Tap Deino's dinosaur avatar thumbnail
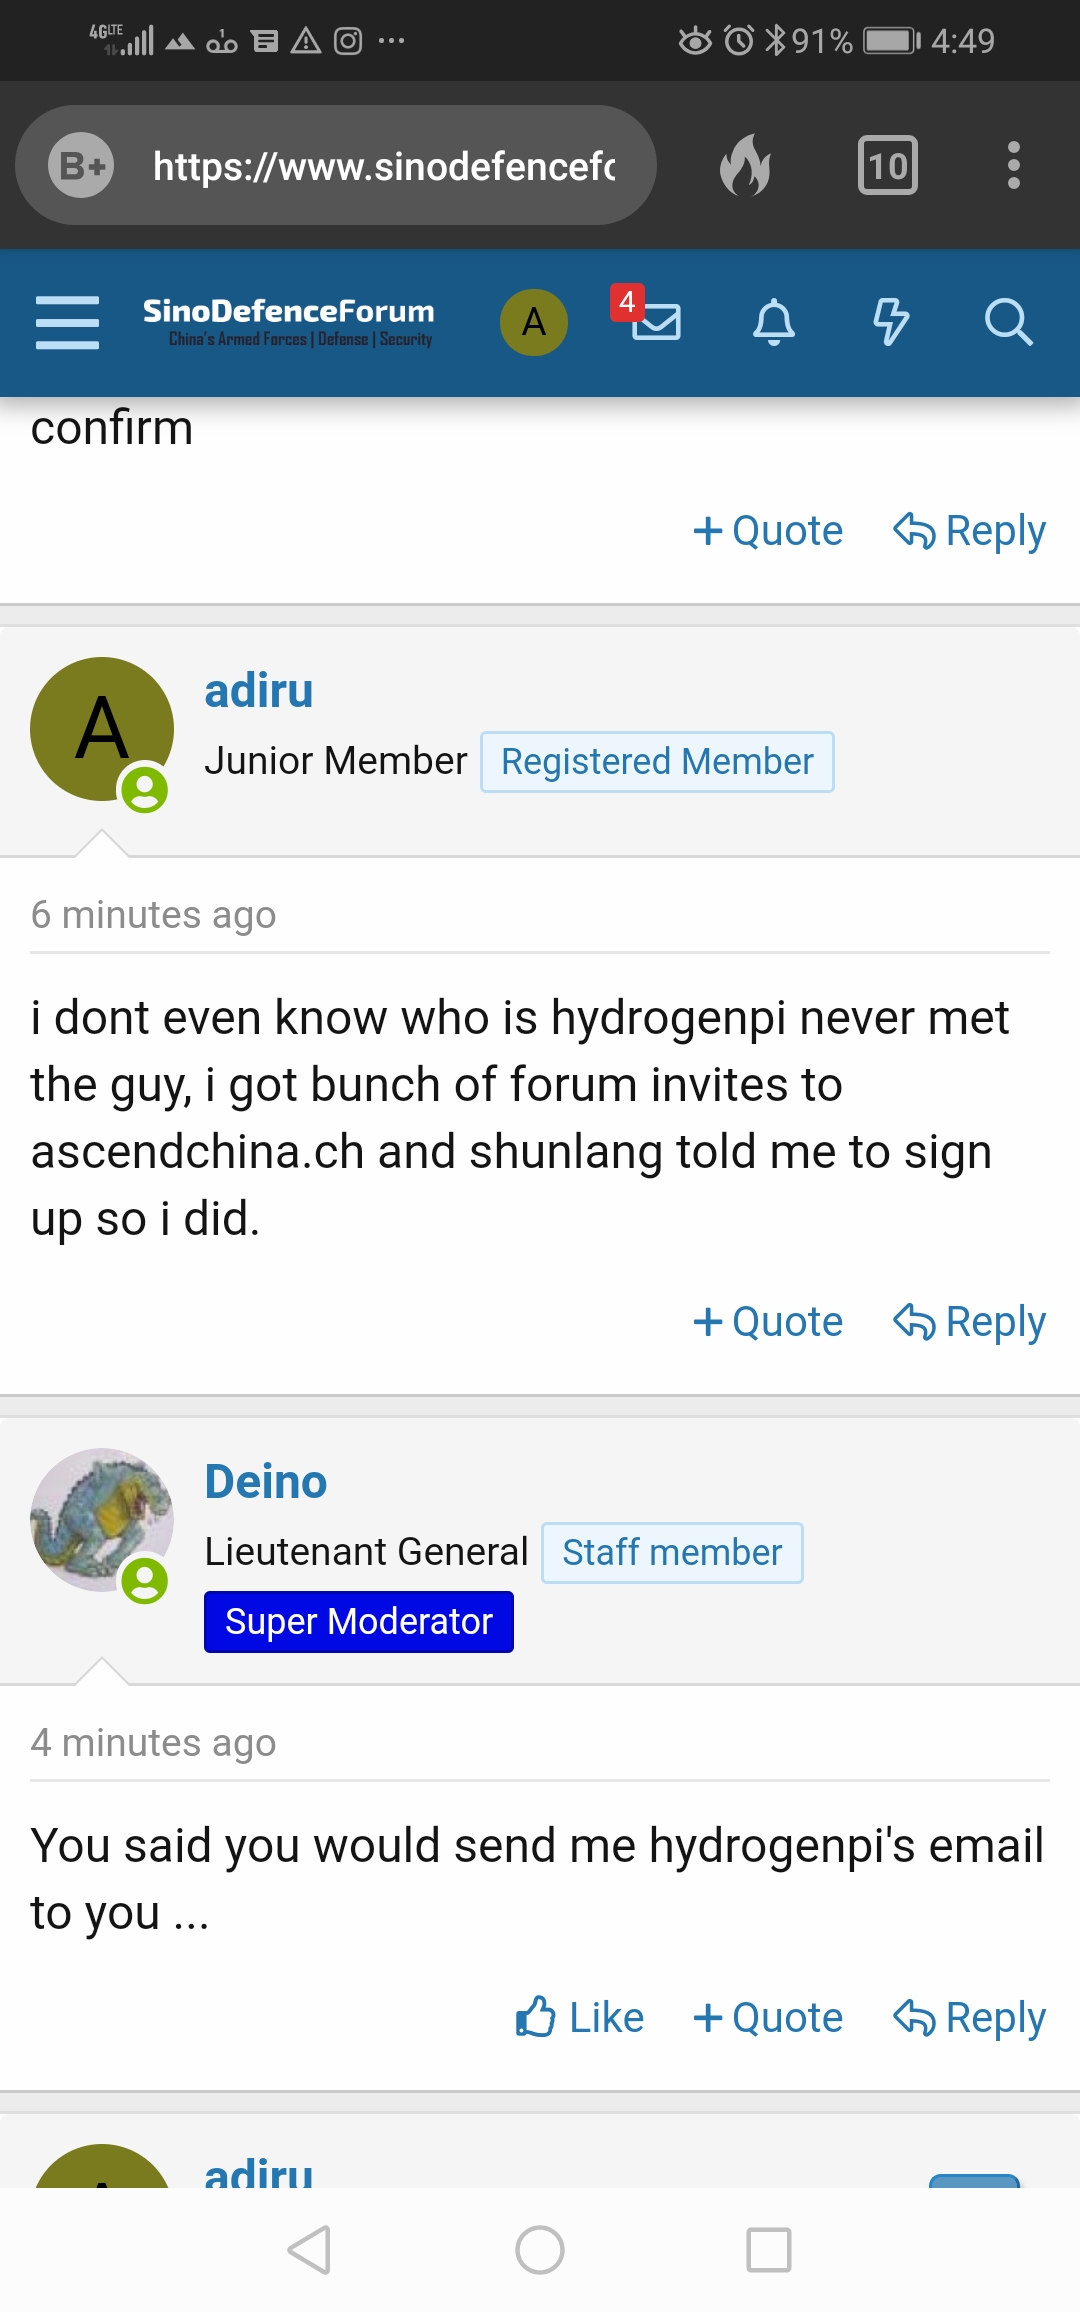 102,1520
